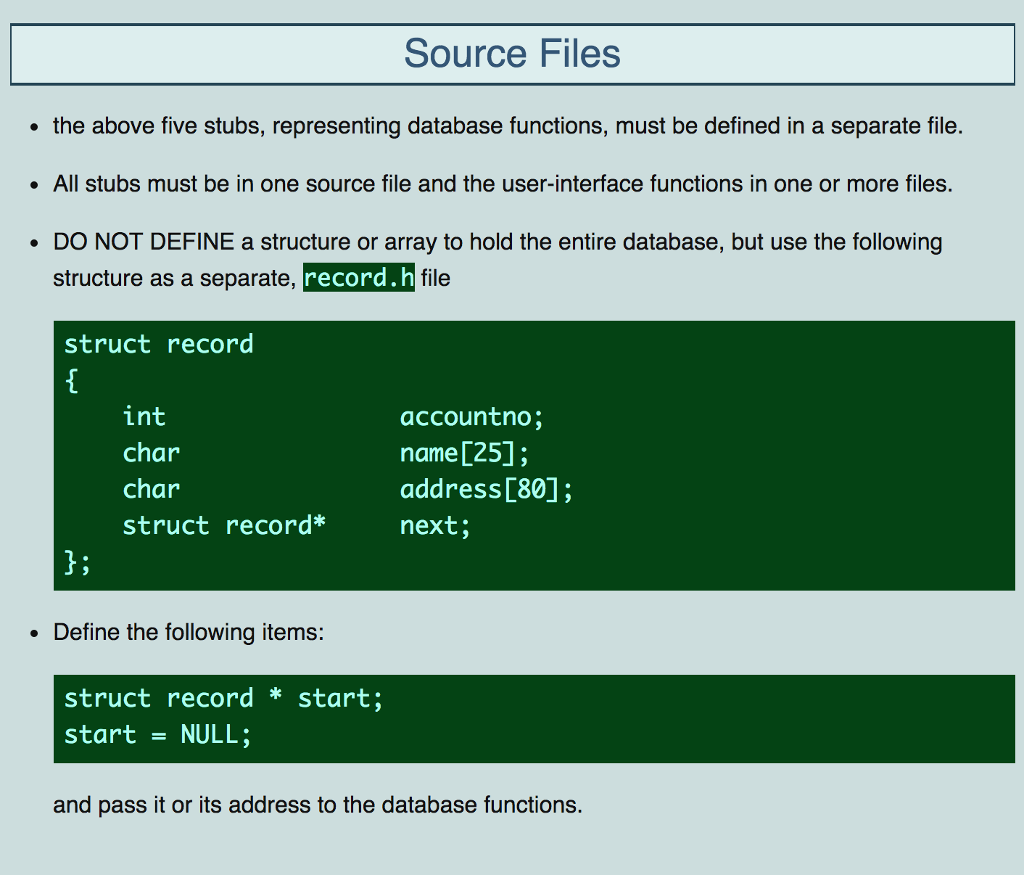Click the "next;" field name
The height and width of the screenshot is (875, 1024).
click(435, 526)
